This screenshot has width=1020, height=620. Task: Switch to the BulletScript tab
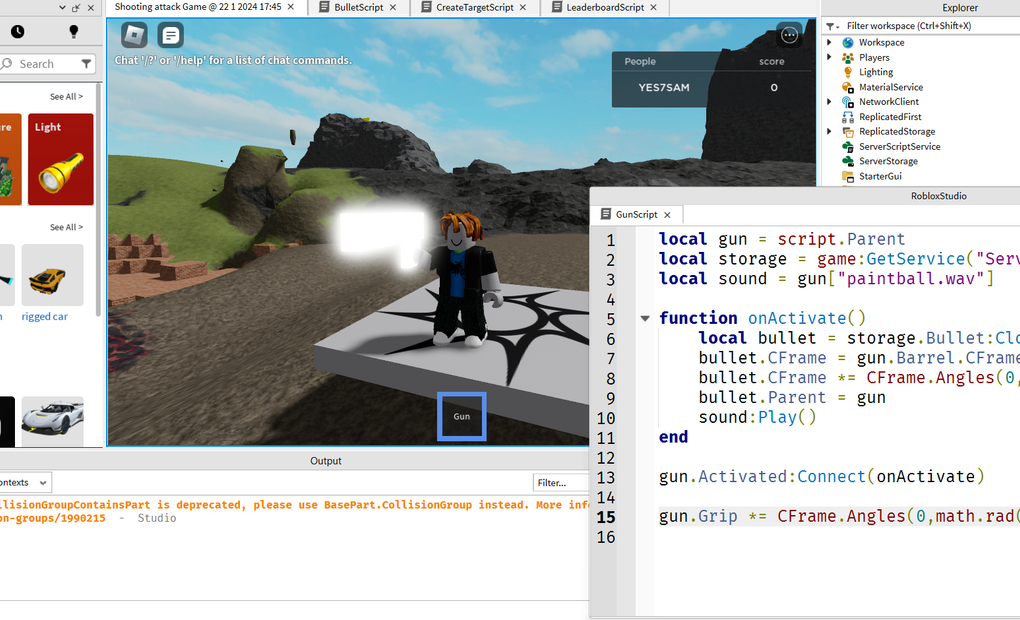358,7
